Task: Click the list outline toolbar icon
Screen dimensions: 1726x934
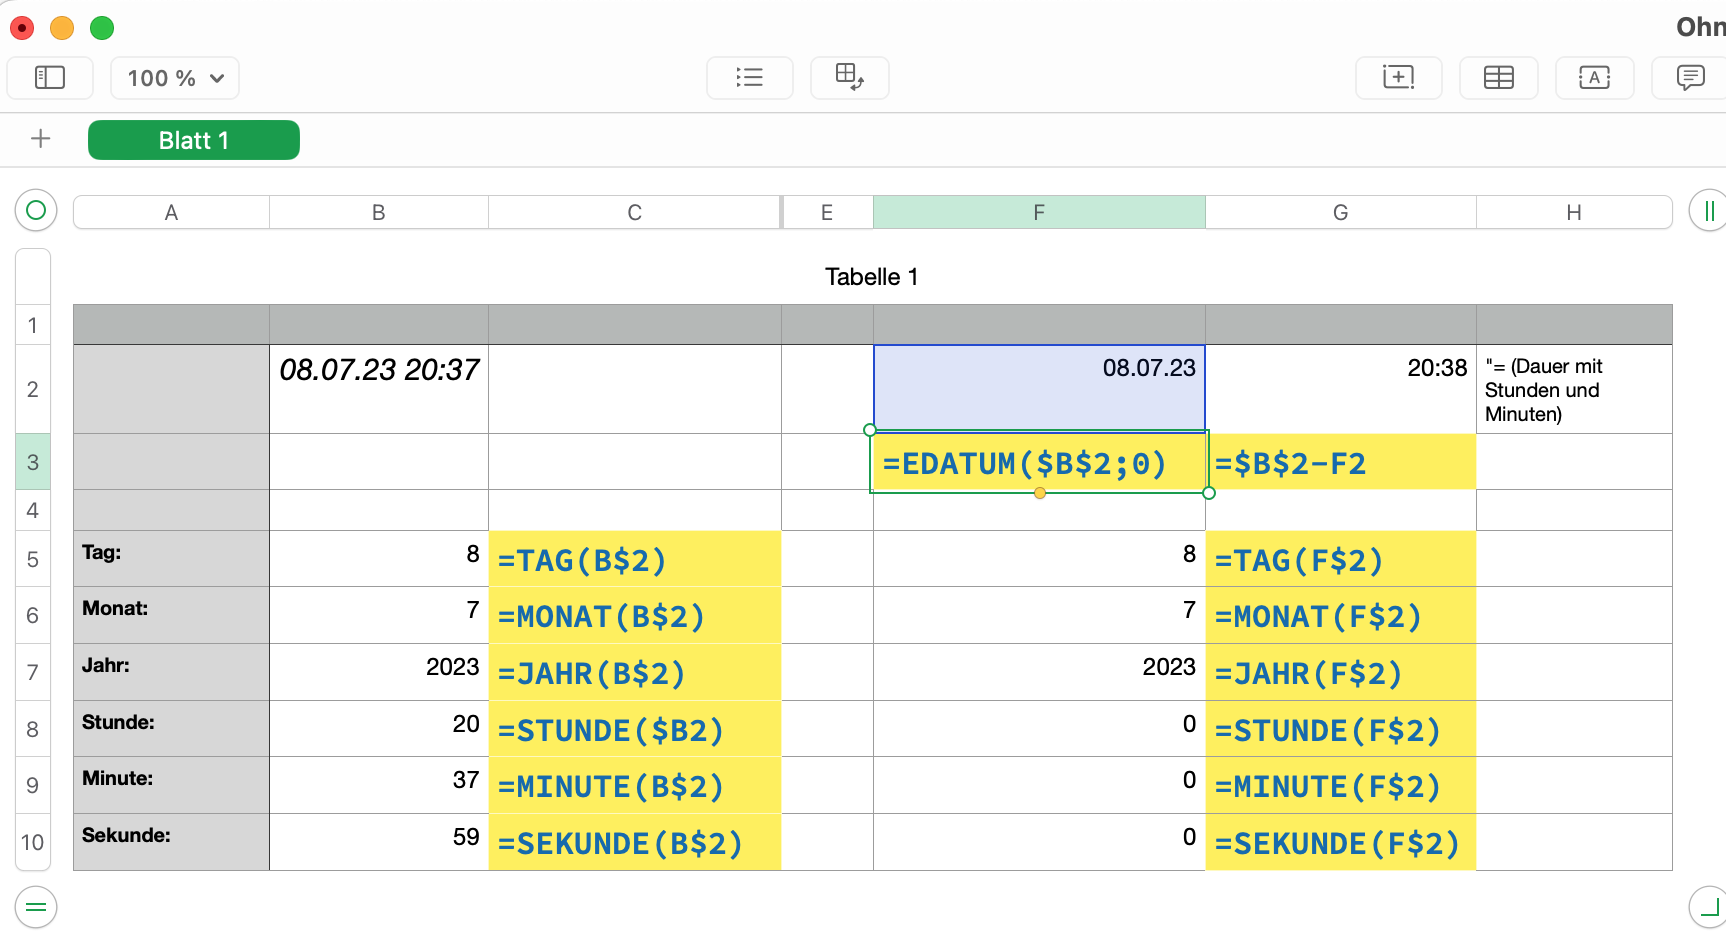Action: tap(749, 78)
